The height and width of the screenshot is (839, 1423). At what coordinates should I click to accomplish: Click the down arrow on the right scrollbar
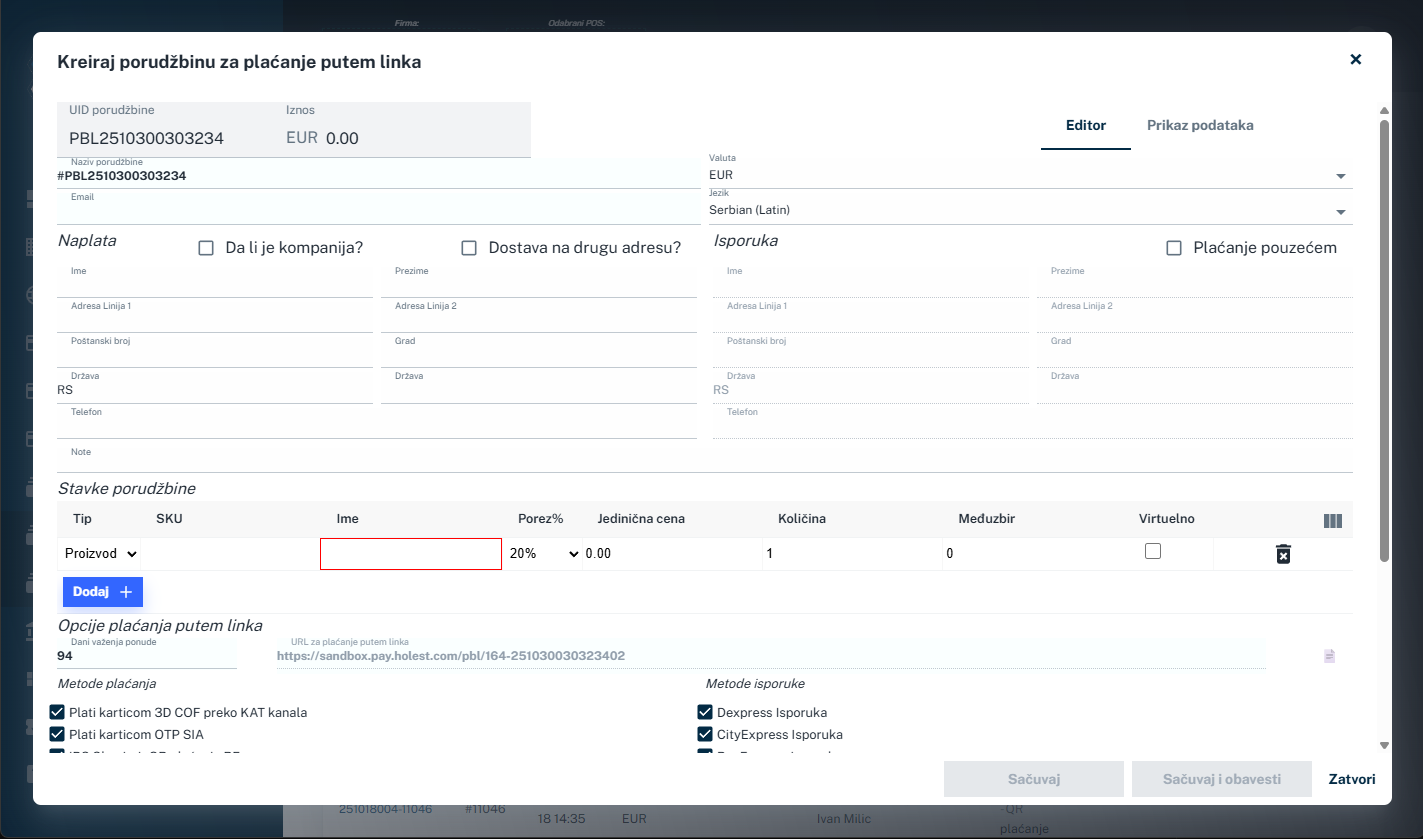[1384, 744]
